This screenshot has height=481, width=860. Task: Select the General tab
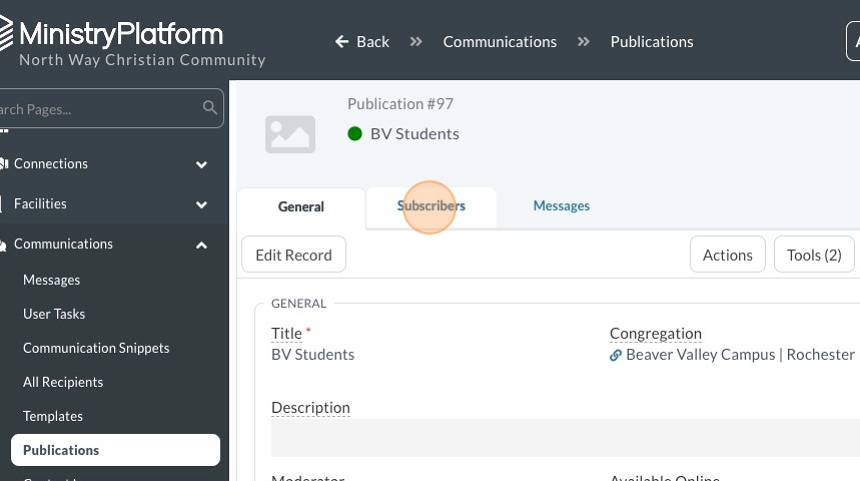click(x=301, y=207)
